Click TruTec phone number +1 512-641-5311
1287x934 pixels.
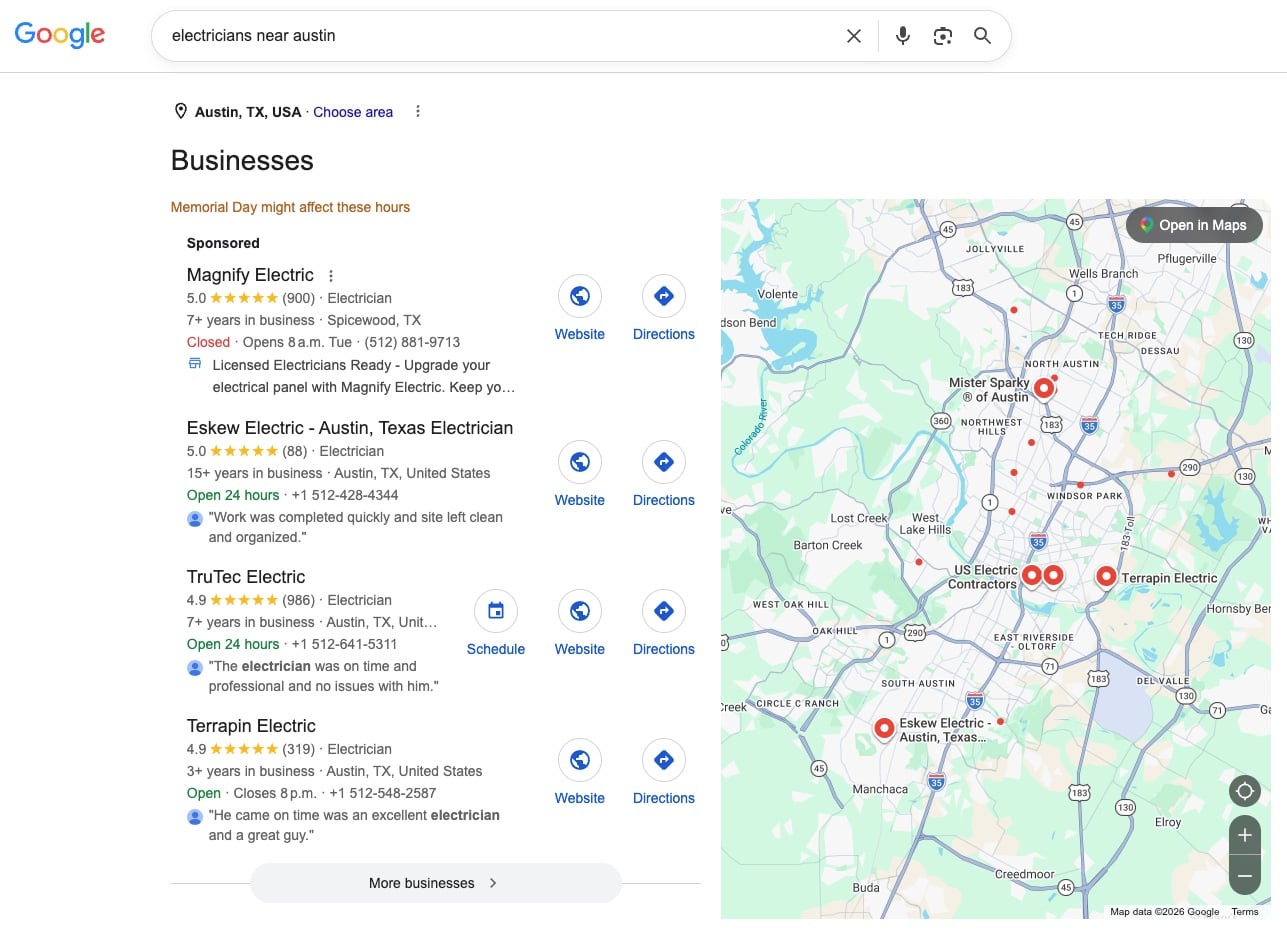pyautogui.click(x=344, y=644)
